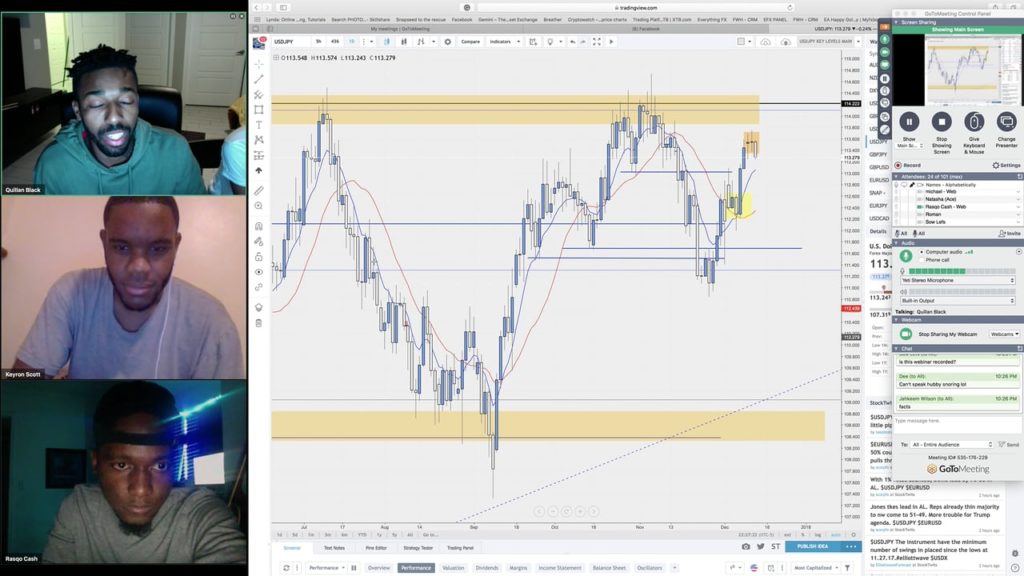Screen dimensions: 1024x576
Task: Open Built-in Output speaker dropdown
Action: click(957, 300)
